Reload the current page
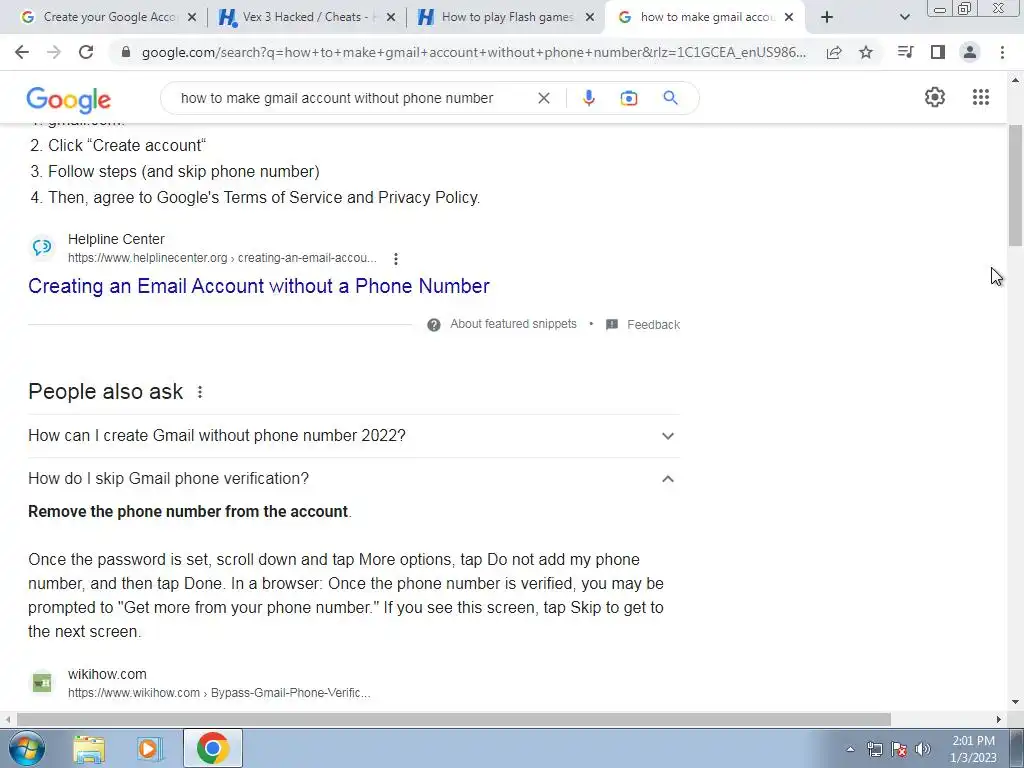The image size is (1024, 768). pos(86,52)
